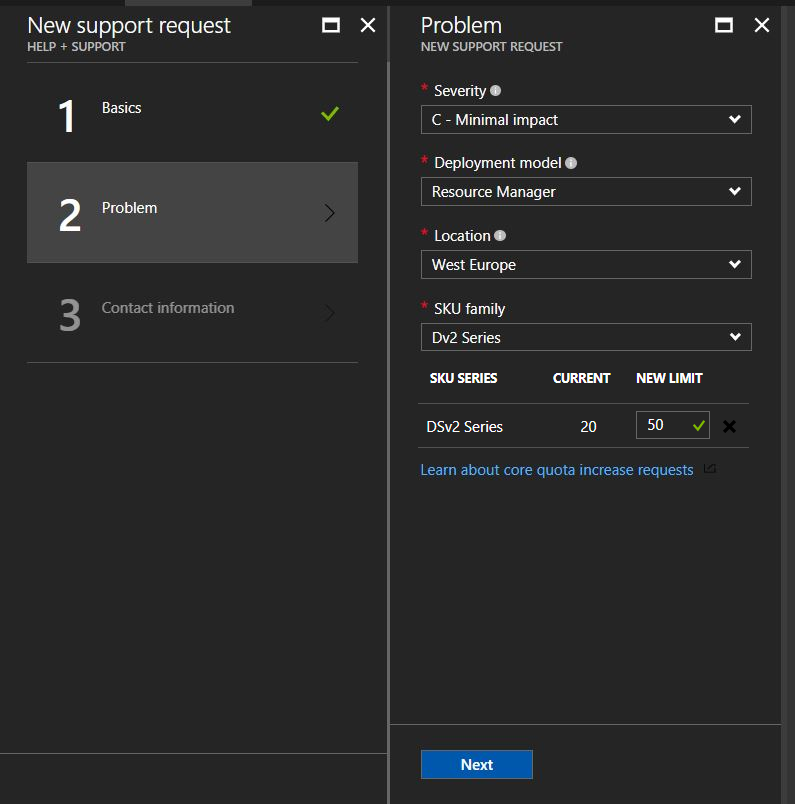Remove the DSv2 Series row
The width and height of the screenshot is (795, 804).
[x=729, y=426]
